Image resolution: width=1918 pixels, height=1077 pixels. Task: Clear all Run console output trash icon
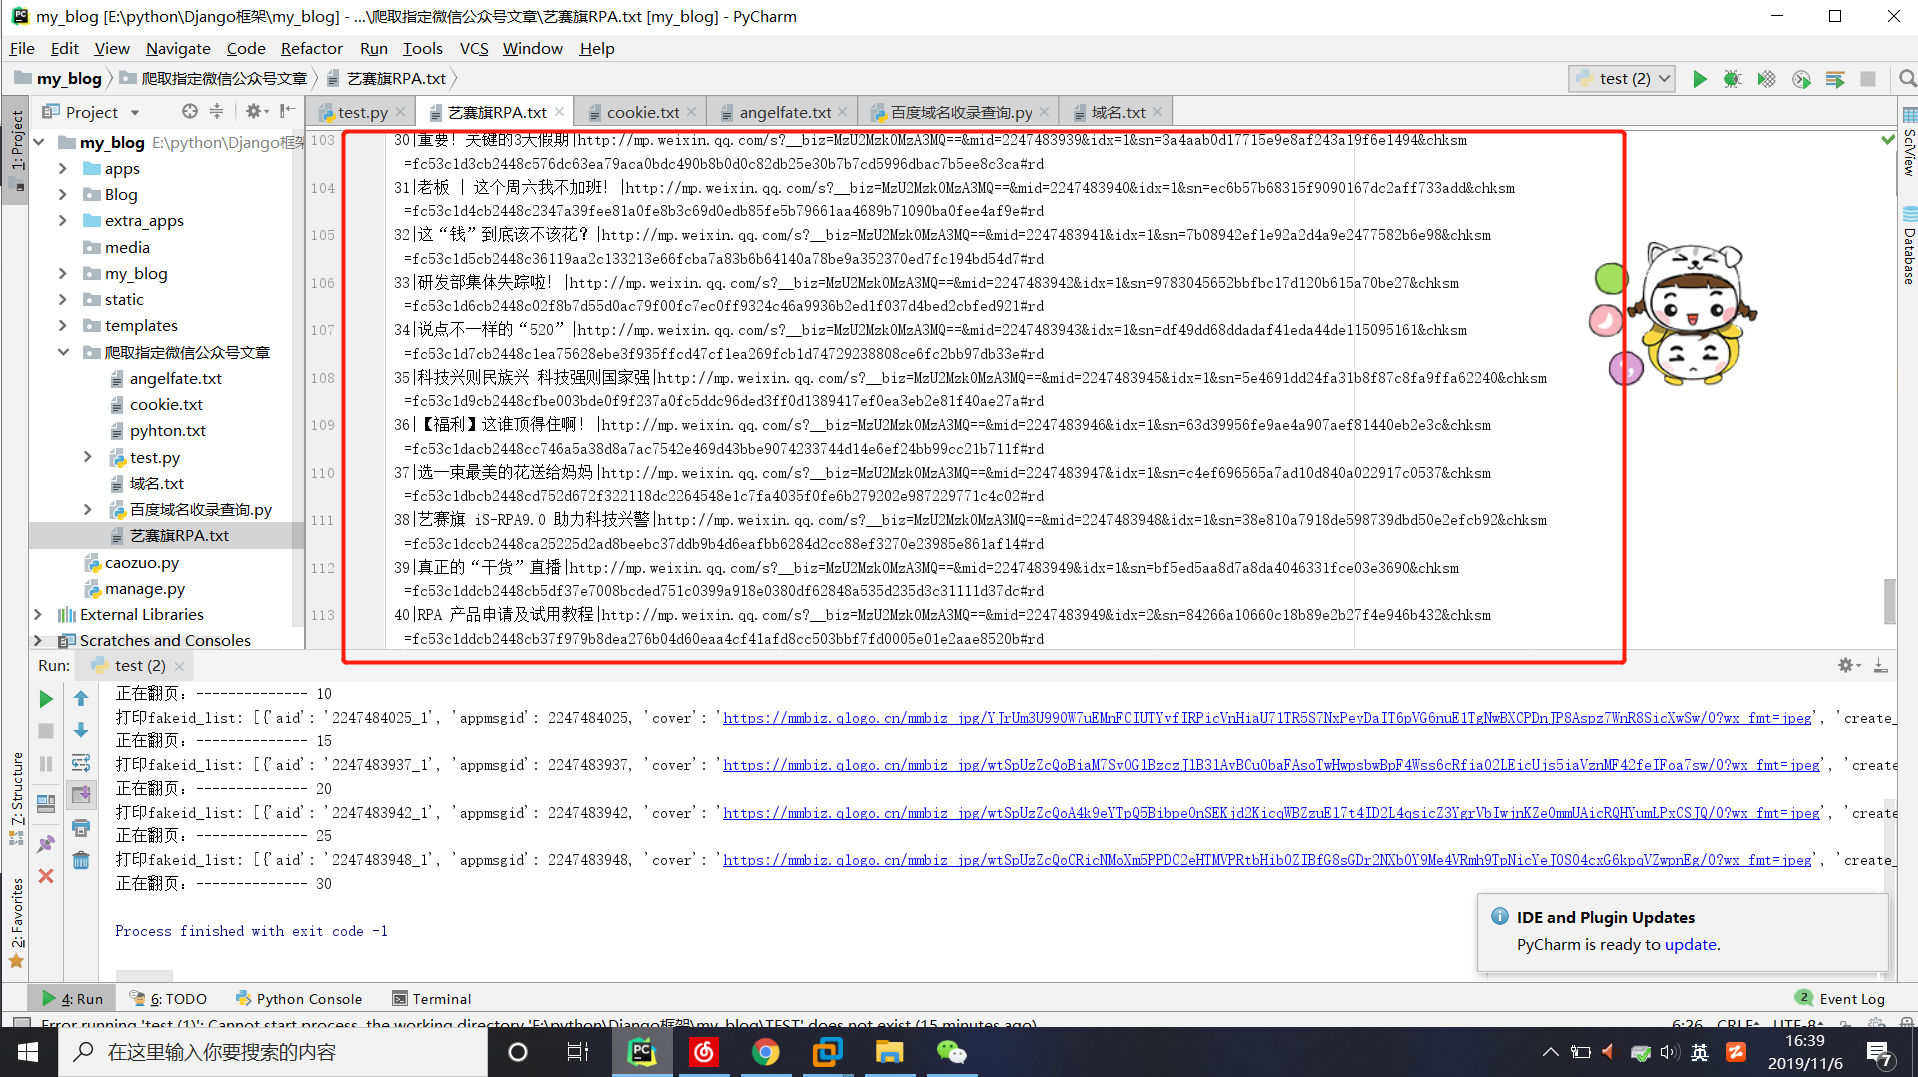(x=81, y=860)
